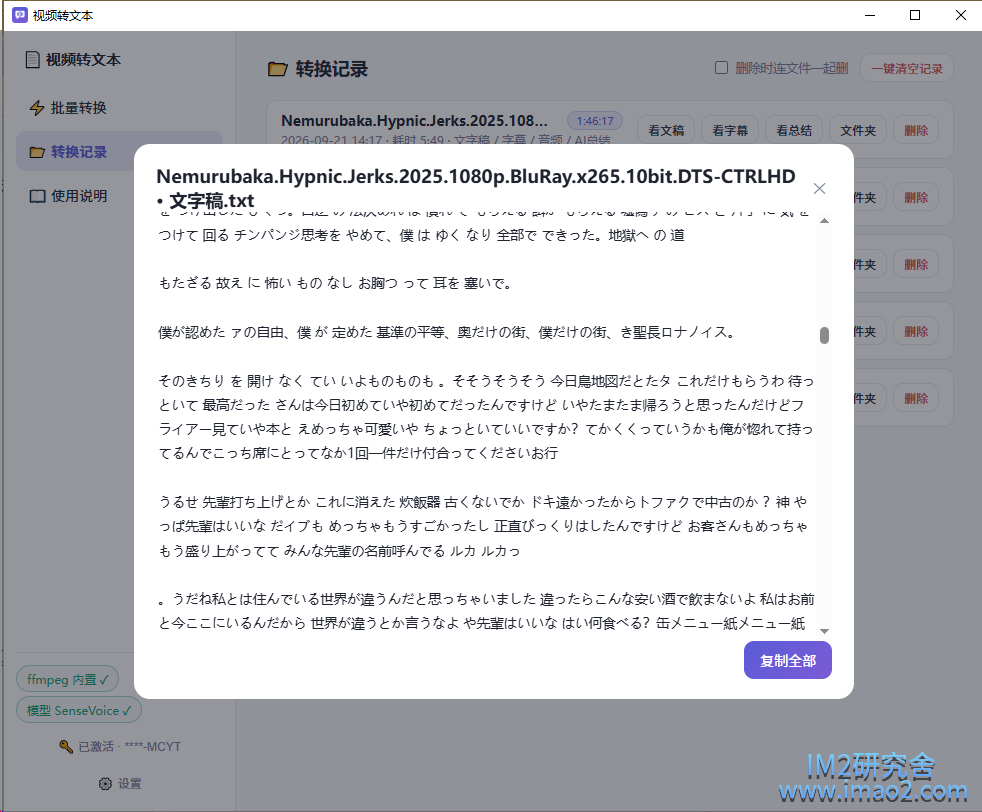
Task: Click the key icon beside 已激活
Action: click(66, 746)
